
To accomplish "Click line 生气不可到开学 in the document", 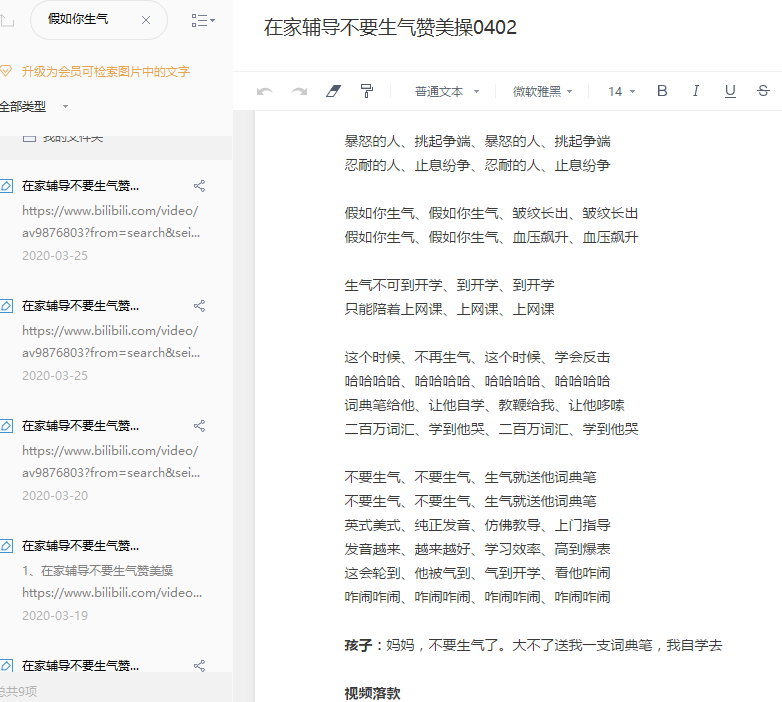I will (449, 285).
